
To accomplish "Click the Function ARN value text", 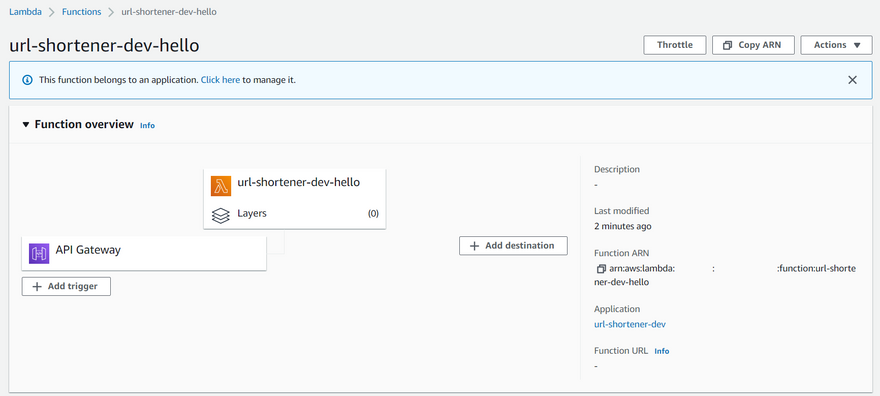I will pos(725,275).
